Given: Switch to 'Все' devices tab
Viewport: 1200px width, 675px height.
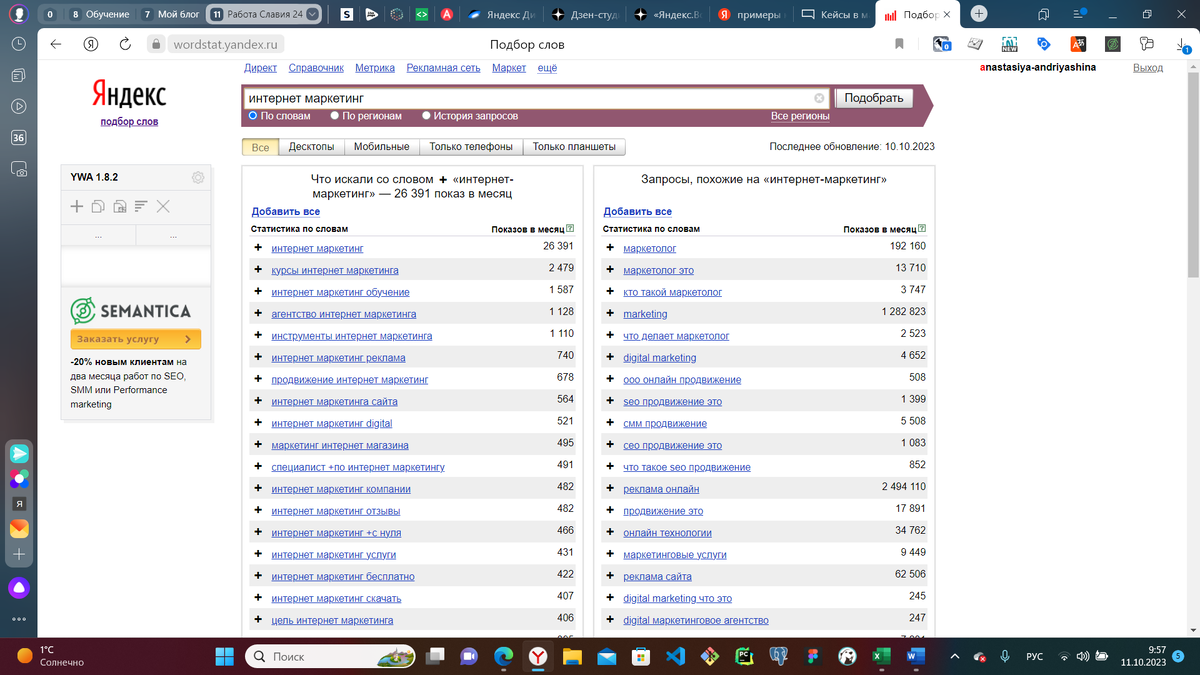Looking at the screenshot, I should pos(260,147).
